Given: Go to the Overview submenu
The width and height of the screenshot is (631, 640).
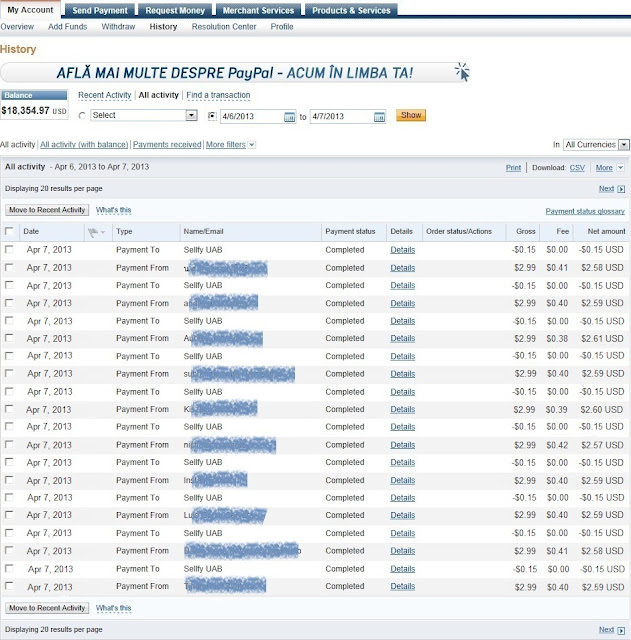Looking at the screenshot, I should point(17,27).
